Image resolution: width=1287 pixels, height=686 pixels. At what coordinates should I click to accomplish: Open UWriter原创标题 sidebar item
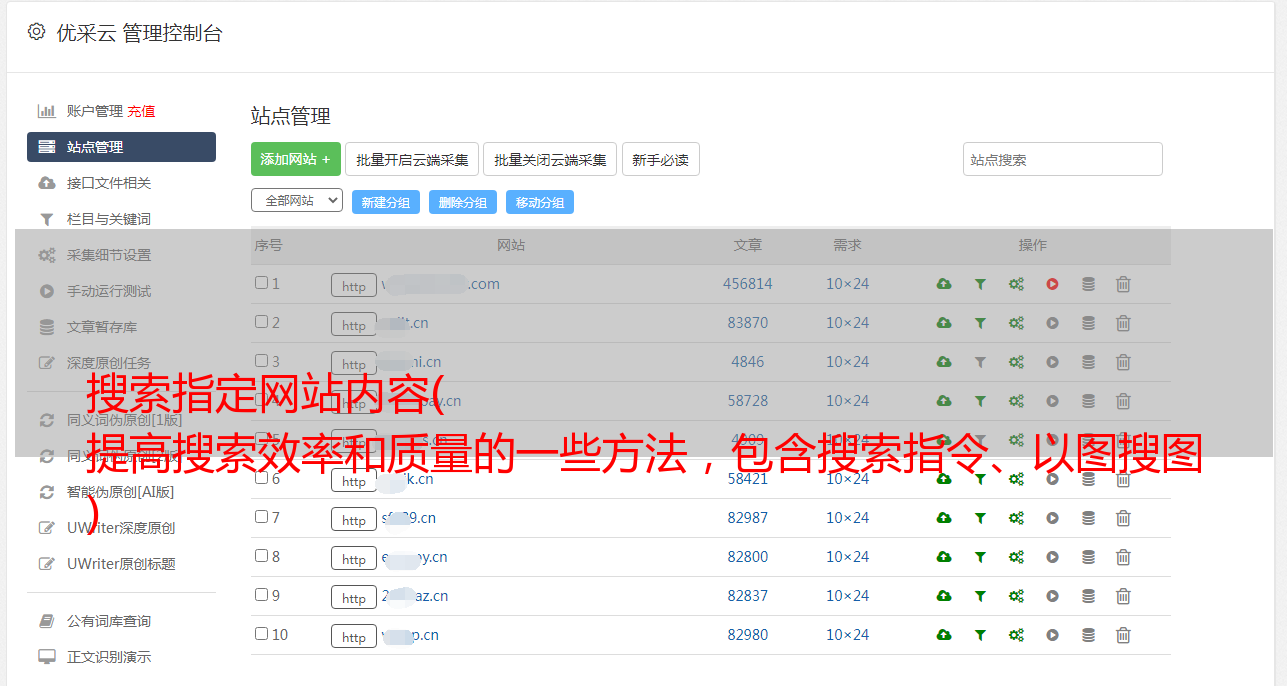coord(121,564)
